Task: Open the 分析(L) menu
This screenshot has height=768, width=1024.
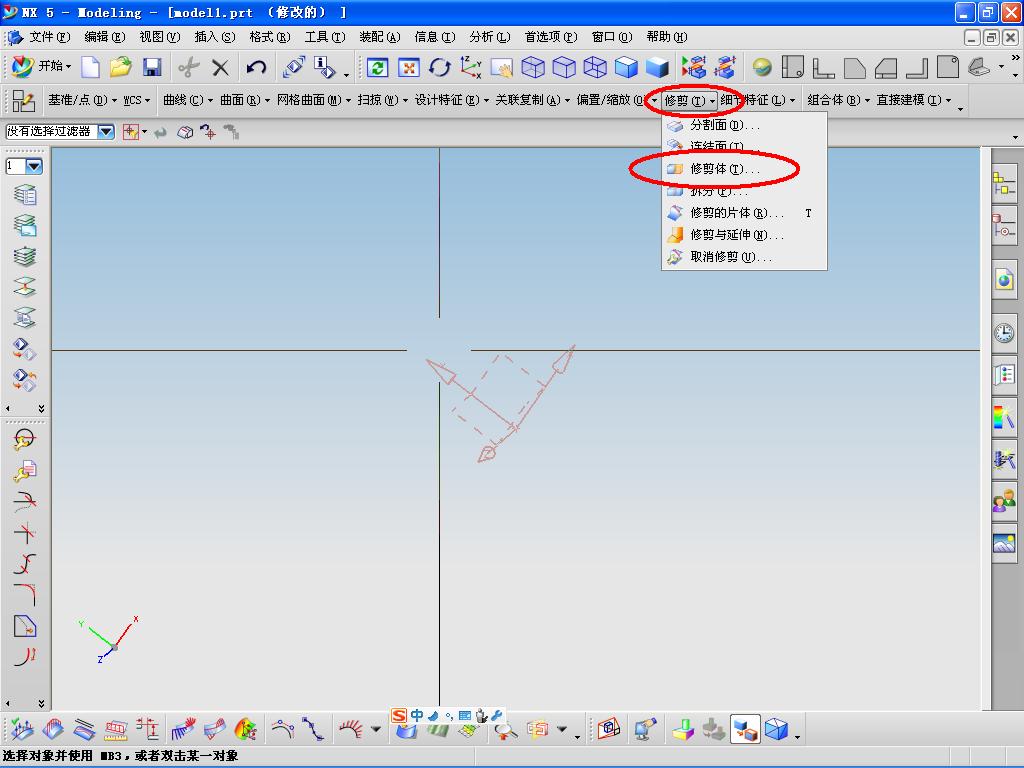Action: [490, 37]
